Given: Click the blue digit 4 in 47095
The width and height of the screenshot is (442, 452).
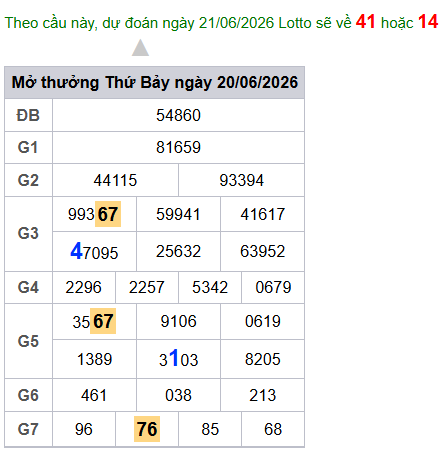Looking at the screenshot, I should (76, 251).
